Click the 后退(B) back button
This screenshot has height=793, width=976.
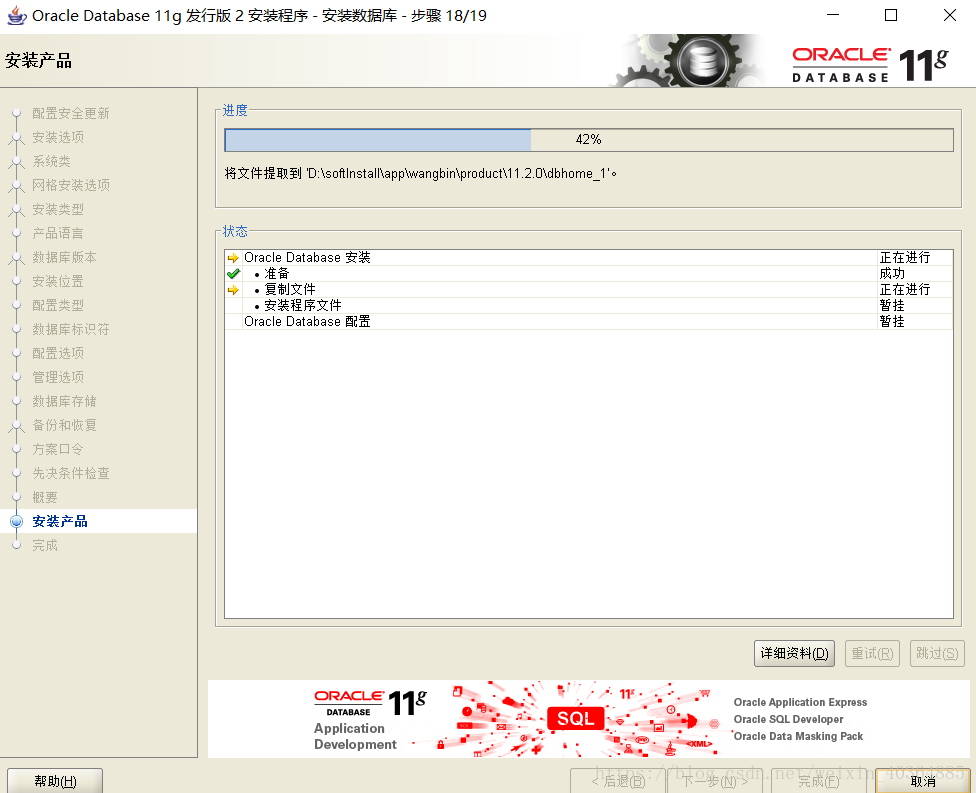[617, 781]
